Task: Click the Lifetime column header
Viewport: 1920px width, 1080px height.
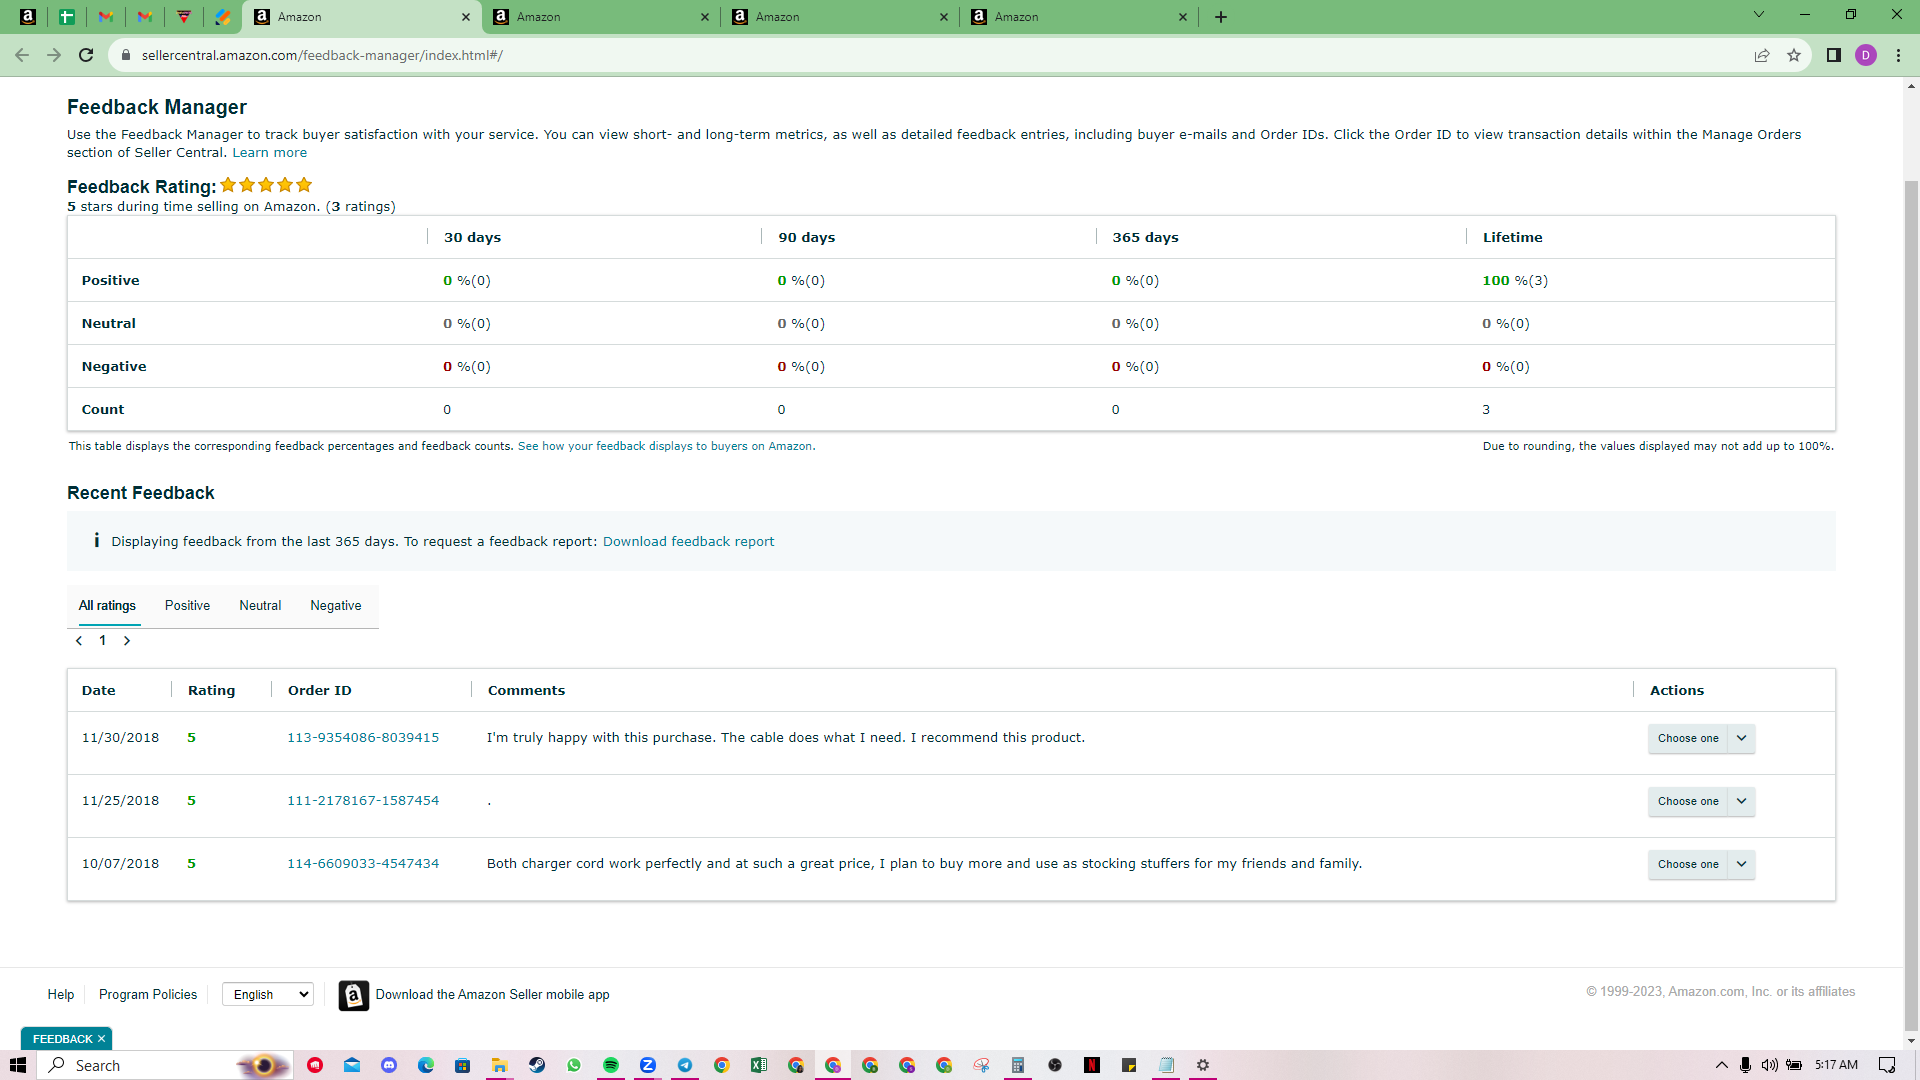Action: click(1512, 238)
